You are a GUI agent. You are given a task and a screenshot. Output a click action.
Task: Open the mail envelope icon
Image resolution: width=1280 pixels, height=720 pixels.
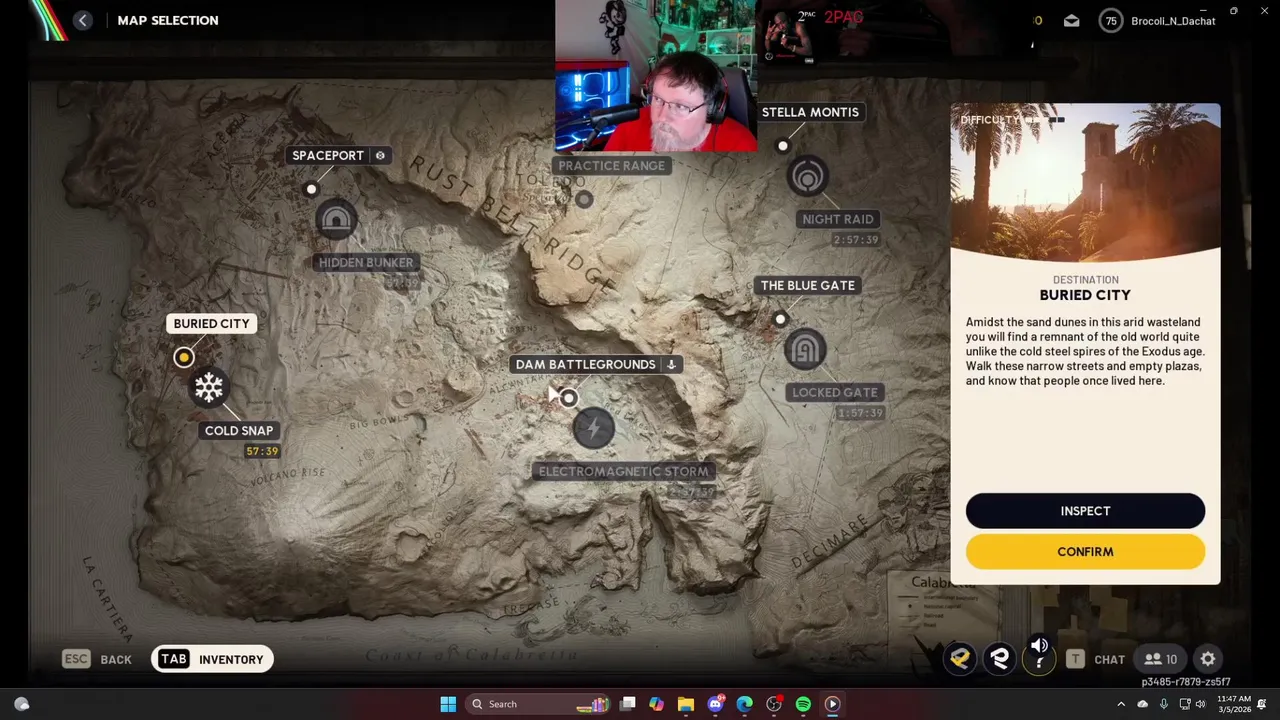point(1071,21)
